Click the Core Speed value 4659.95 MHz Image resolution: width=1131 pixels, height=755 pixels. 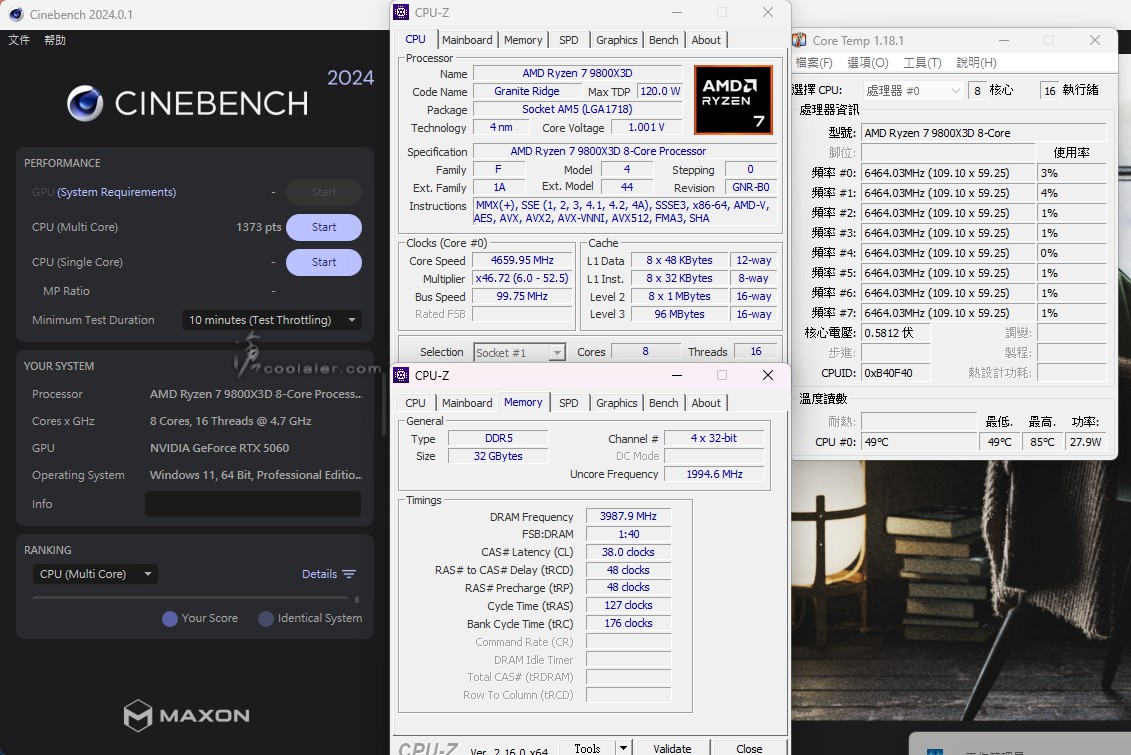coord(522,260)
